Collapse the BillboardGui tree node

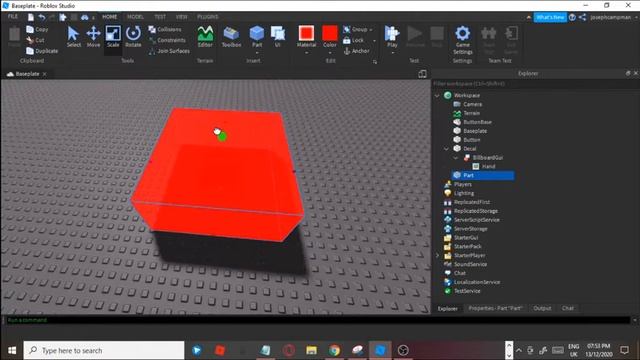[x=456, y=158]
